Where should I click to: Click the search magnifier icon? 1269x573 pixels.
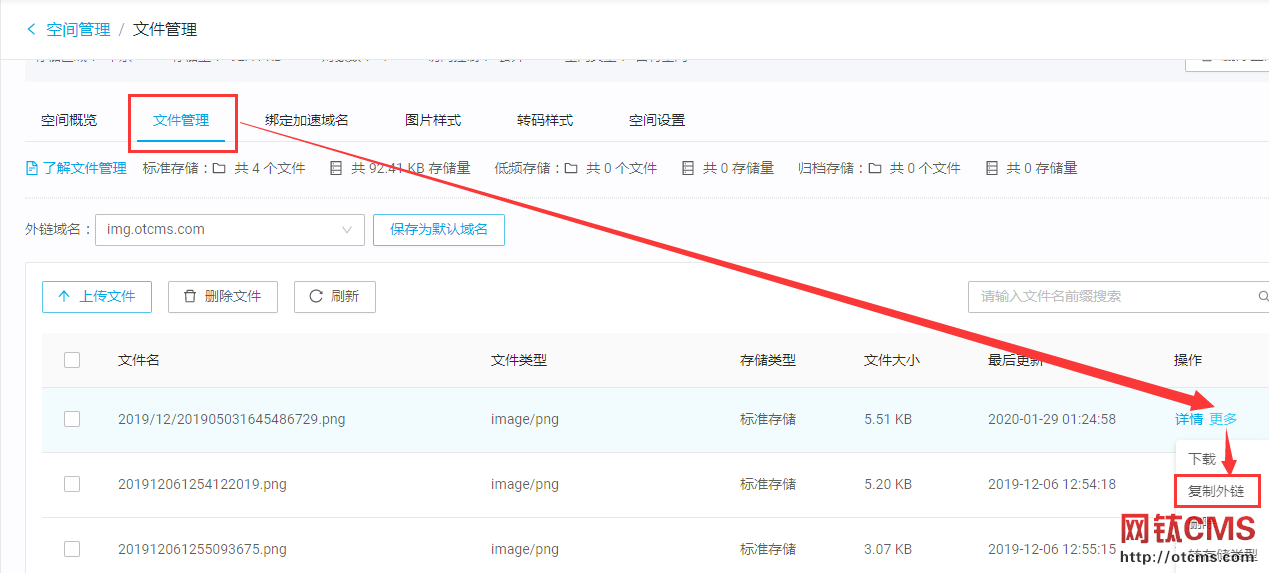(1263, 296)
